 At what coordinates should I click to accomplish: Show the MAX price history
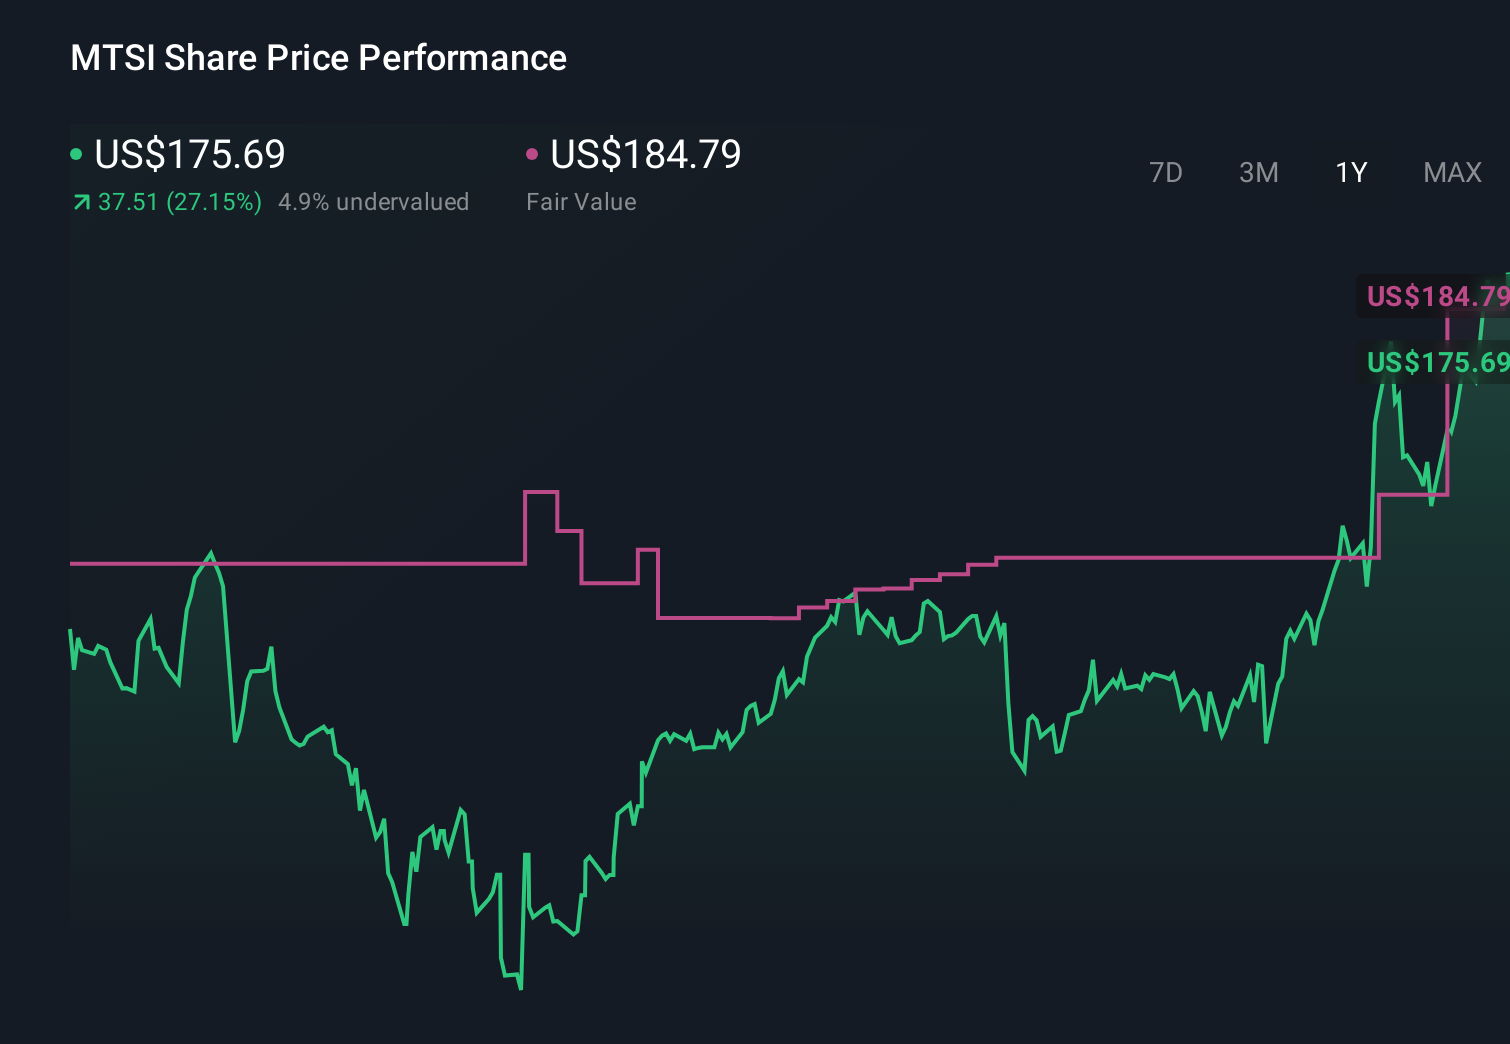(1452, 173)
